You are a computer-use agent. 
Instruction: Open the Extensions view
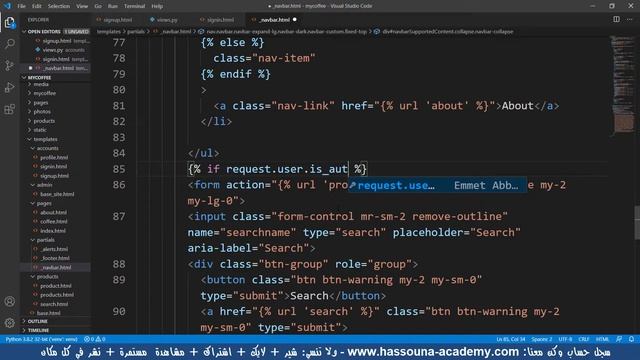pos(9,109)
